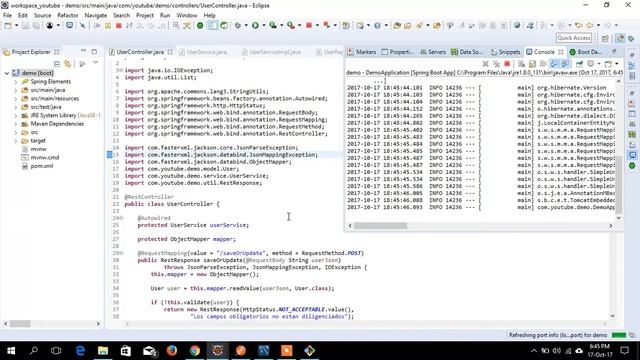The height and width of the screenshot is (360, 640).
Task: Click the Resume debug icon in the toolbar
Action: tap(97, 25)
